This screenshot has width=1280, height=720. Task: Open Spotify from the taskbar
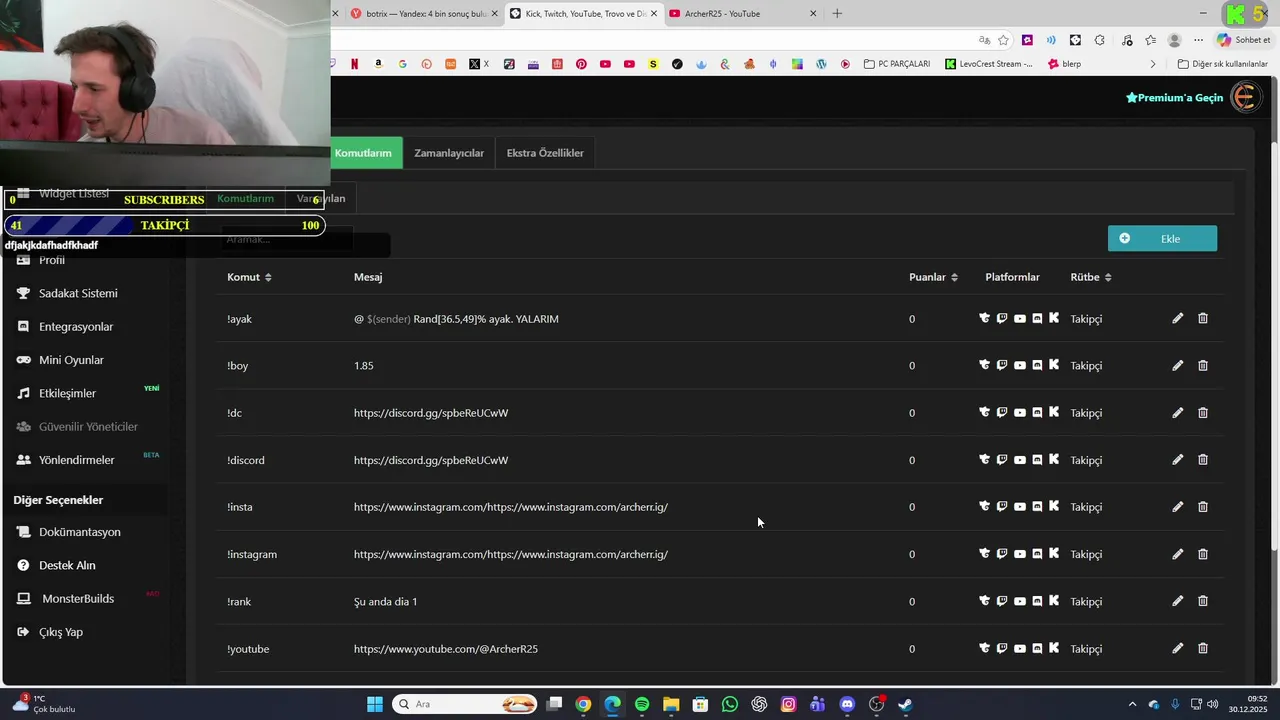click(x=642, y=704)
